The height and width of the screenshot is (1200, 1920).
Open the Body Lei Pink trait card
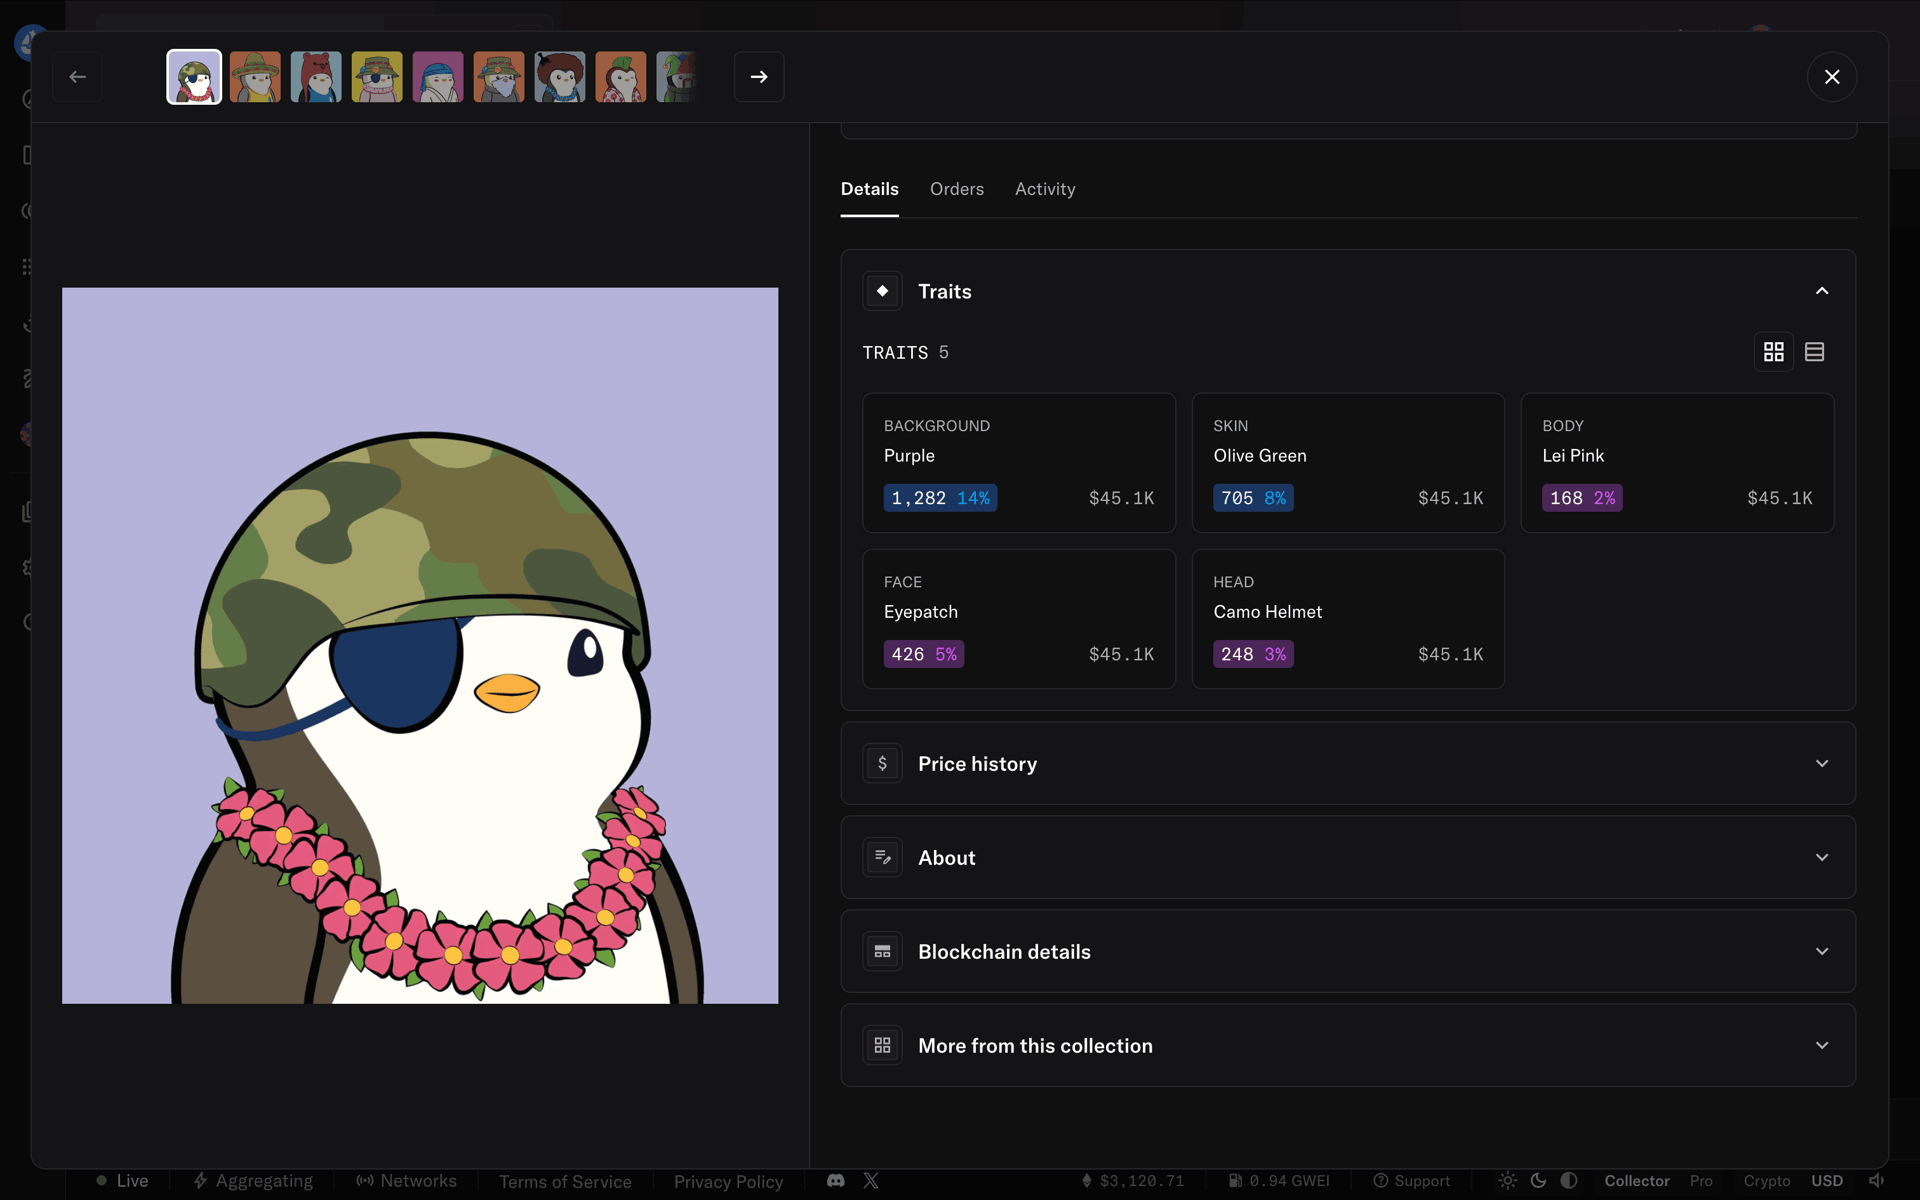tap(1677, 463)
